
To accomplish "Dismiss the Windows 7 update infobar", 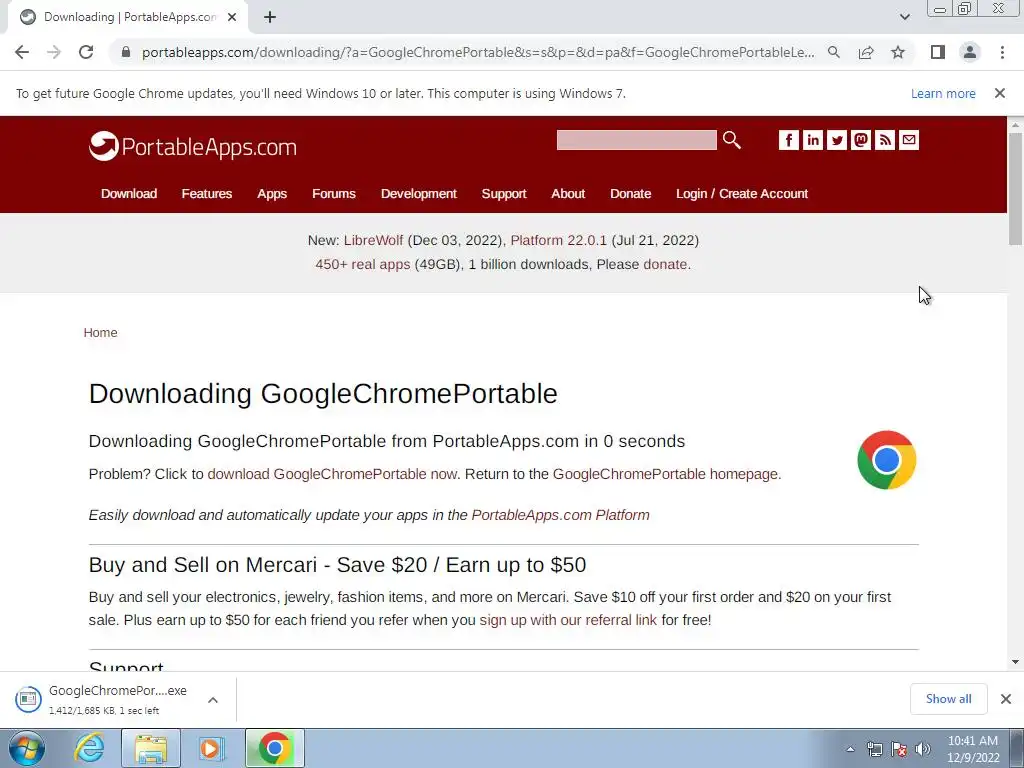I will tap(1000, 93).
